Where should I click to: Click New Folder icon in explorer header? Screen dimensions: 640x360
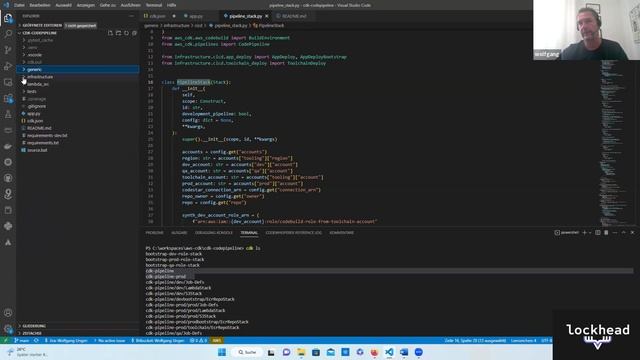point(118,33)
